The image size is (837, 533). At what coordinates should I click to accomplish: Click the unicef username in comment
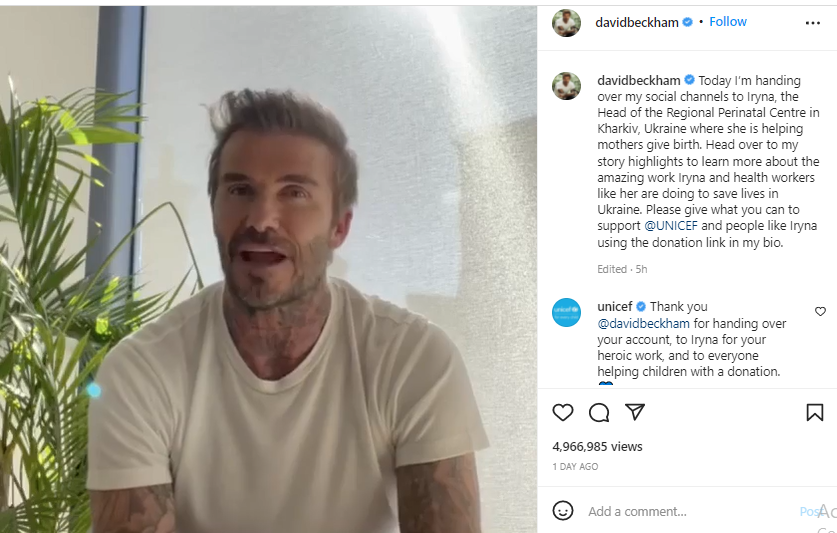(614, 307)
